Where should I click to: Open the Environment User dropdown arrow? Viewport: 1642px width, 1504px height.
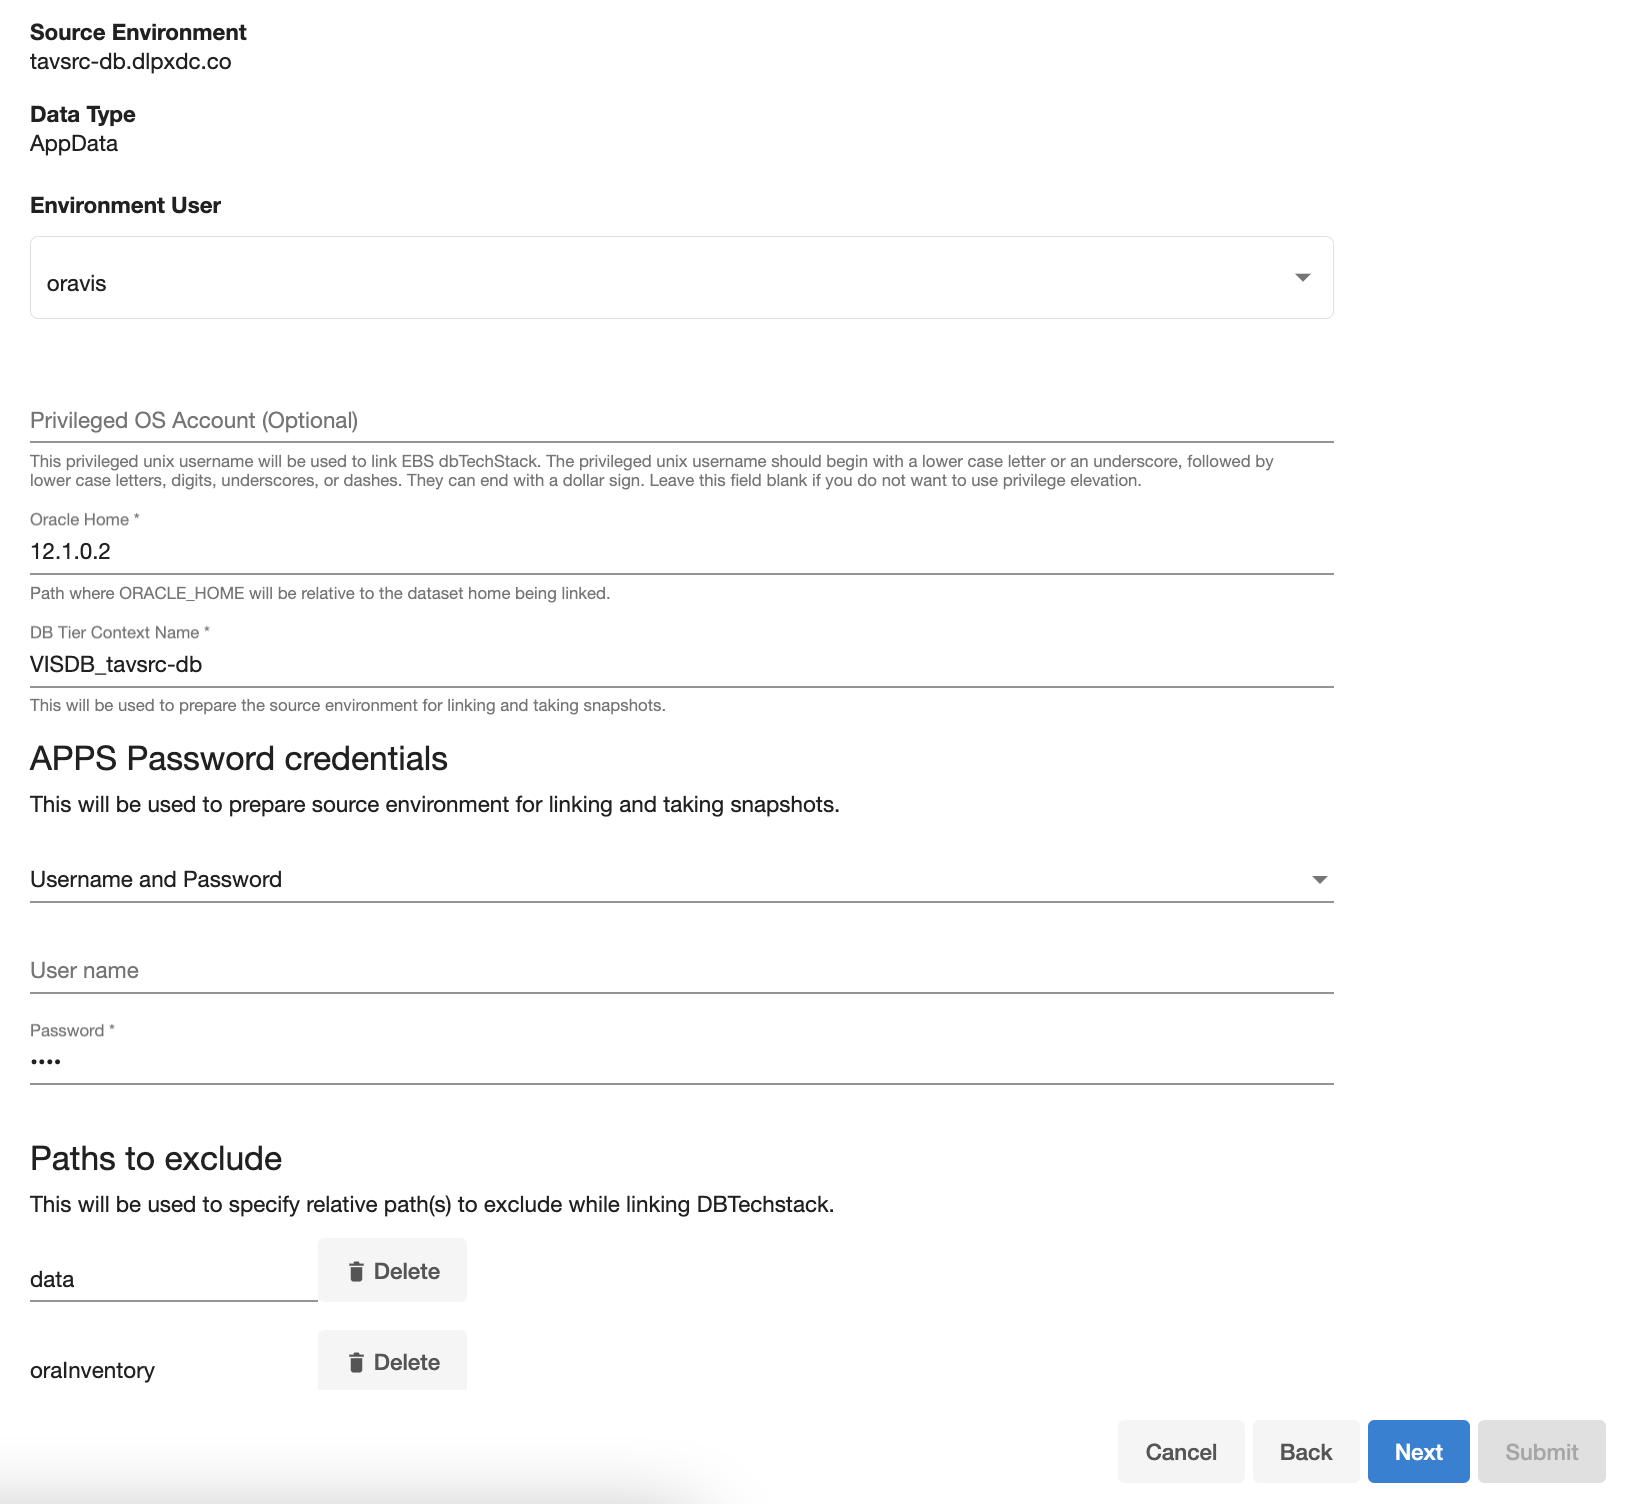1302,278
